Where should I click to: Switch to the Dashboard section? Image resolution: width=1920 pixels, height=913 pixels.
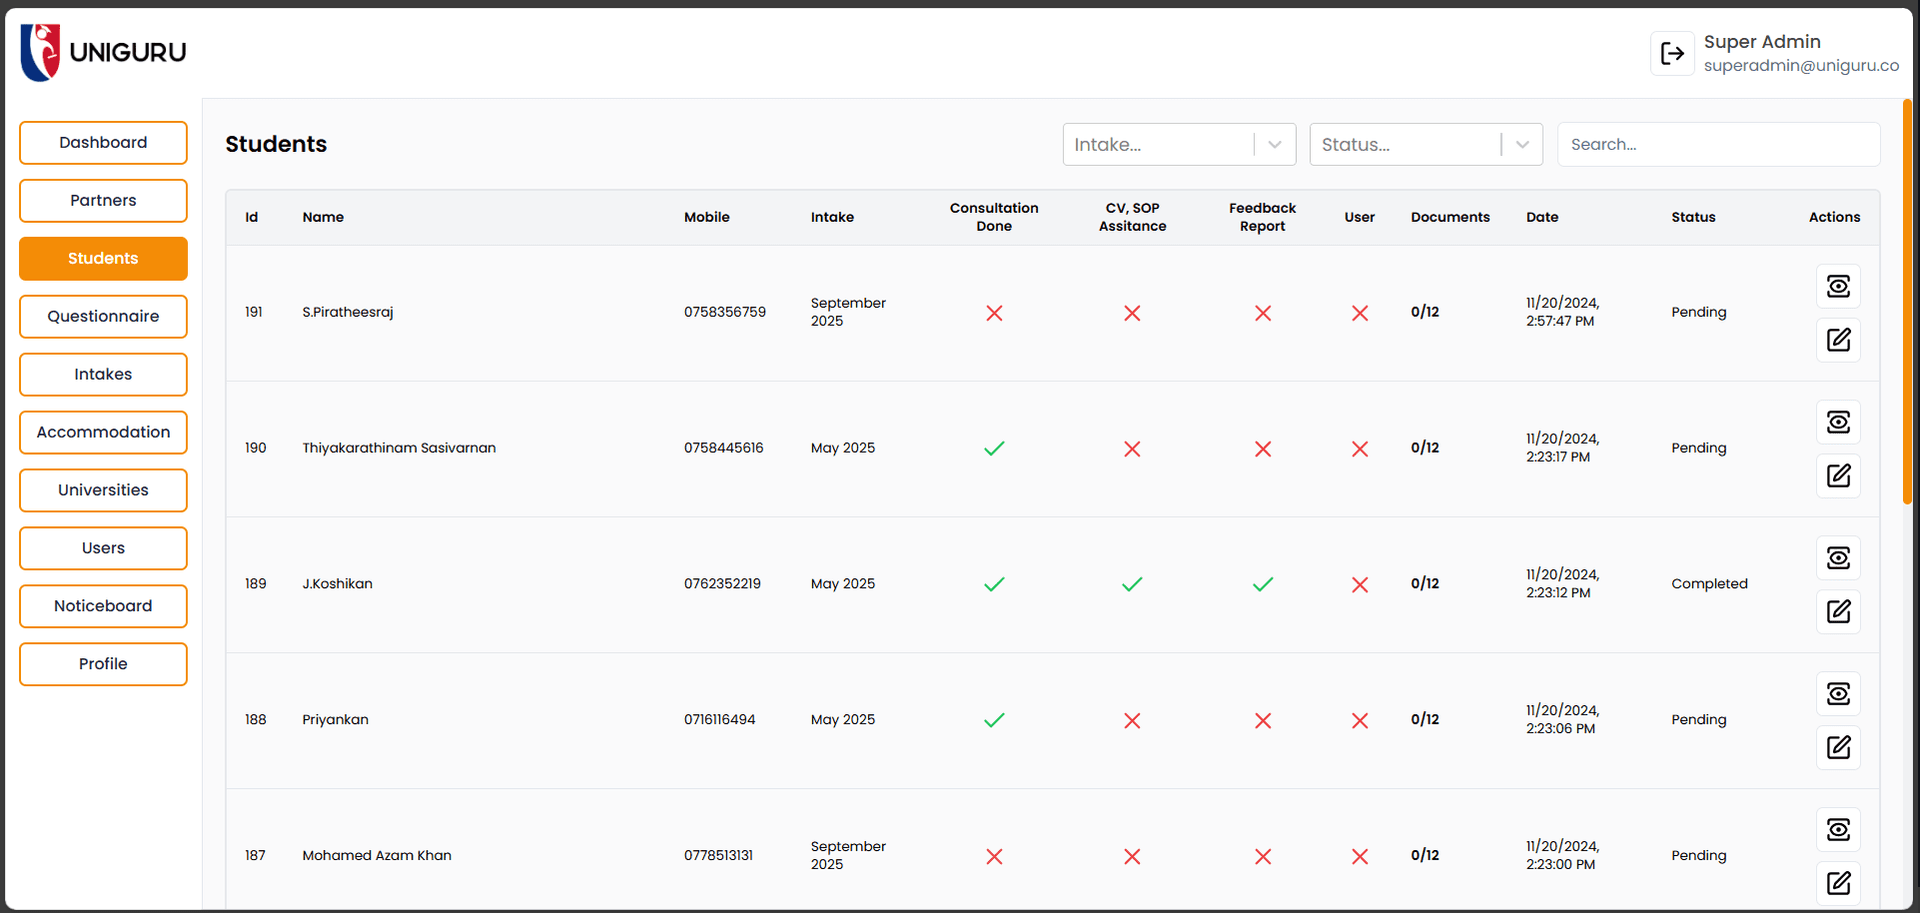(103, 142)
